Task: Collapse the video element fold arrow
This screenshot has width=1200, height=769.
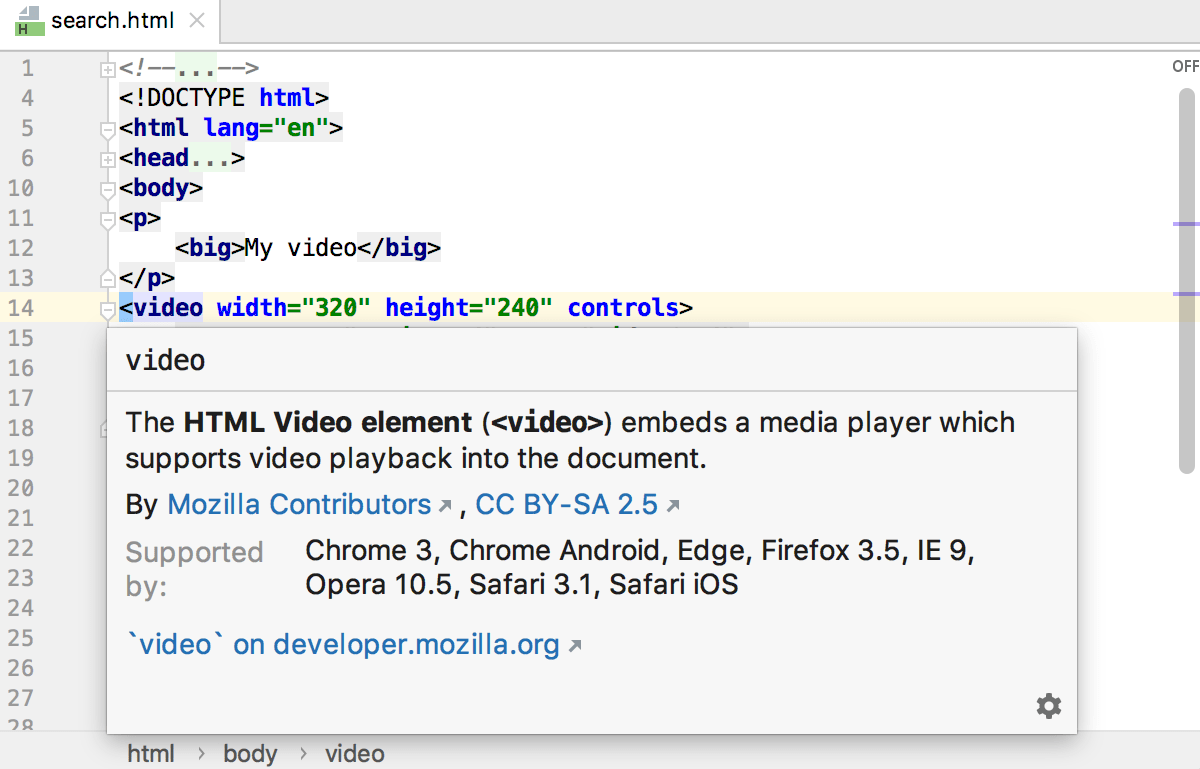Action: (107, 311)
